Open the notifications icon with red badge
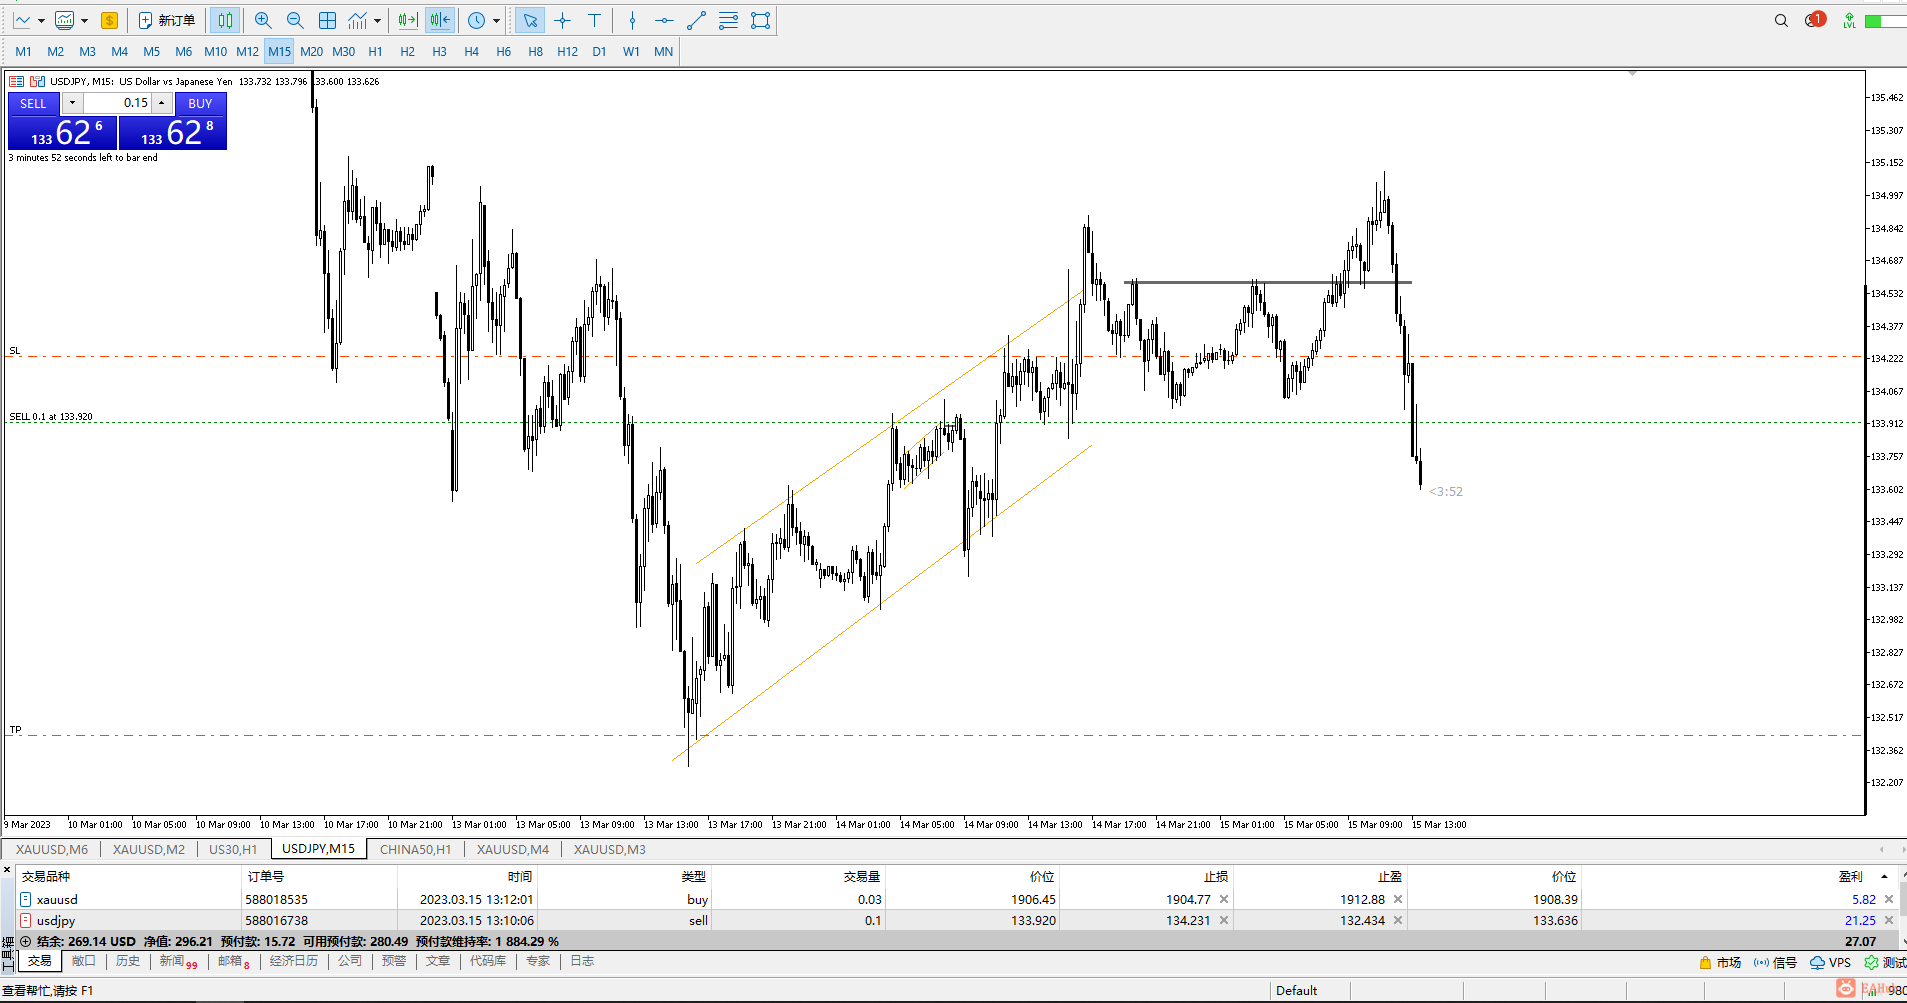 tap(1815, 20)
